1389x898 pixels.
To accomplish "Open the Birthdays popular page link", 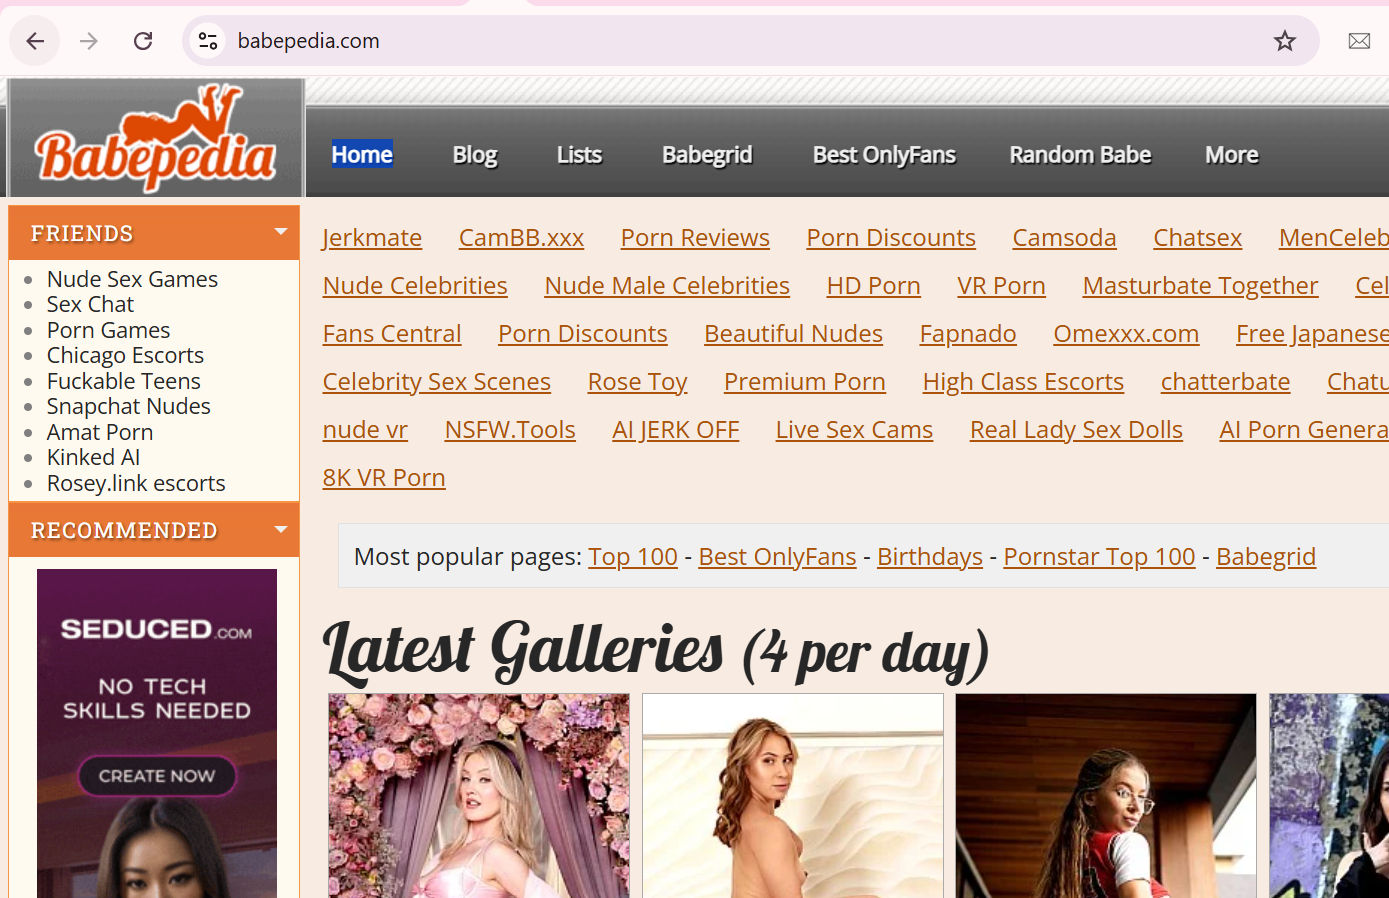I will click(930, 556).
